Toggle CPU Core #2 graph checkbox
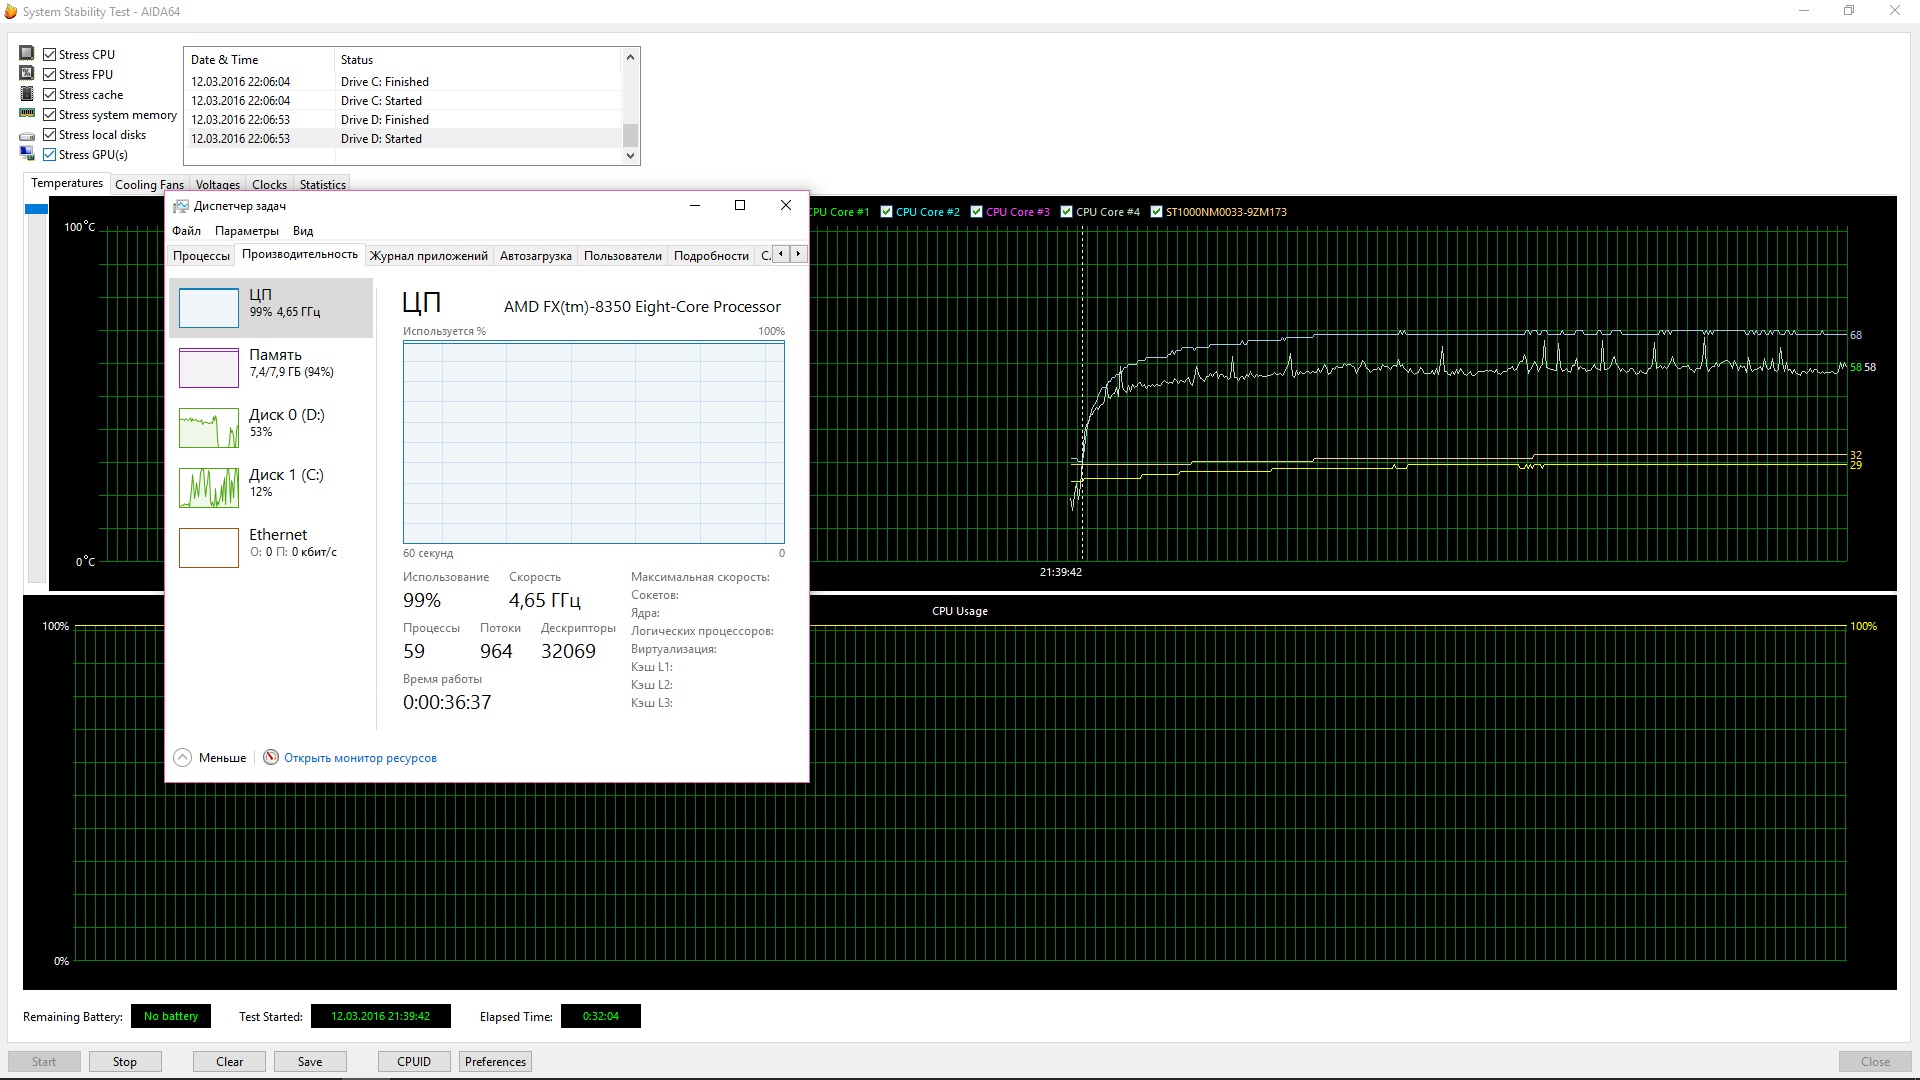 (x=886, y=212)
